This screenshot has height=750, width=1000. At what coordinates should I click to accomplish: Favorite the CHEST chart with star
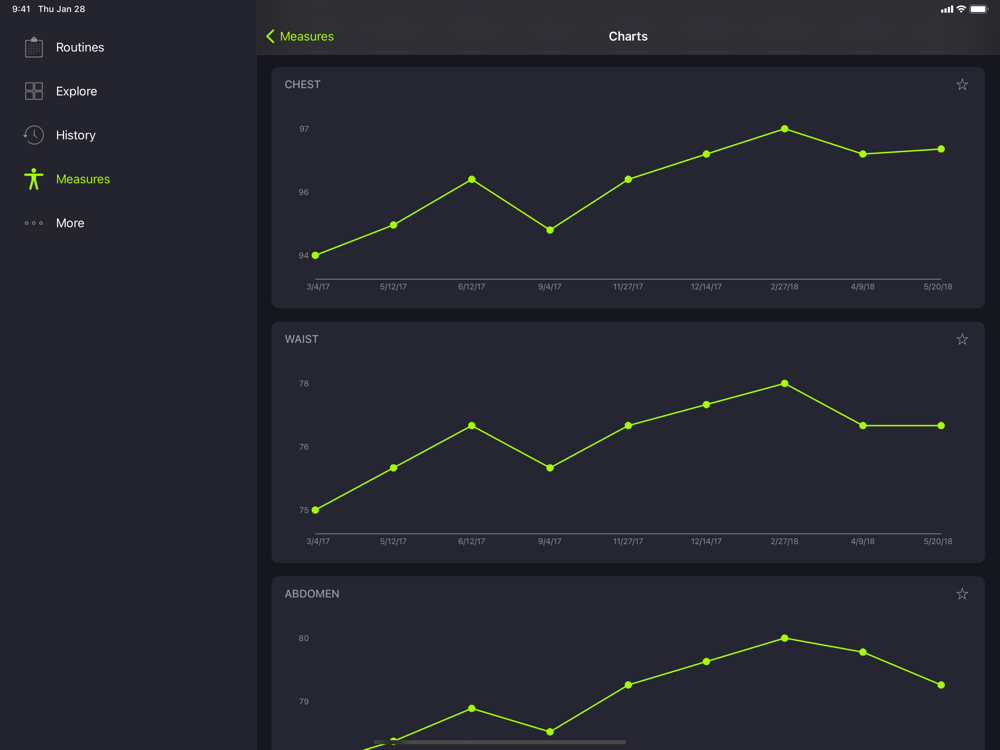point(962,85)
